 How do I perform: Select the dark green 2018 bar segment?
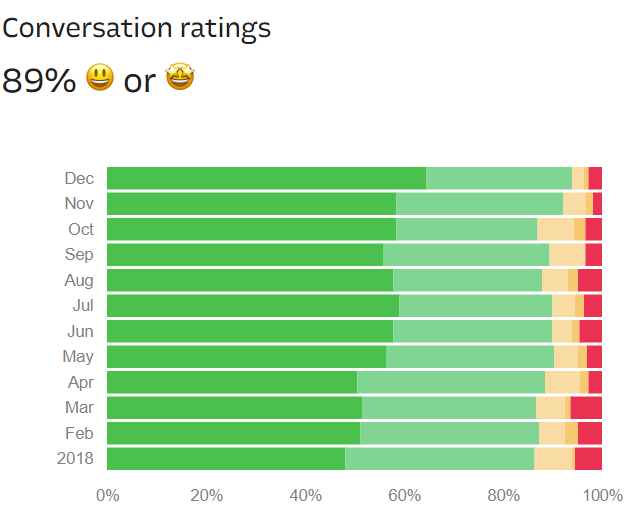(x=226, y=458)
